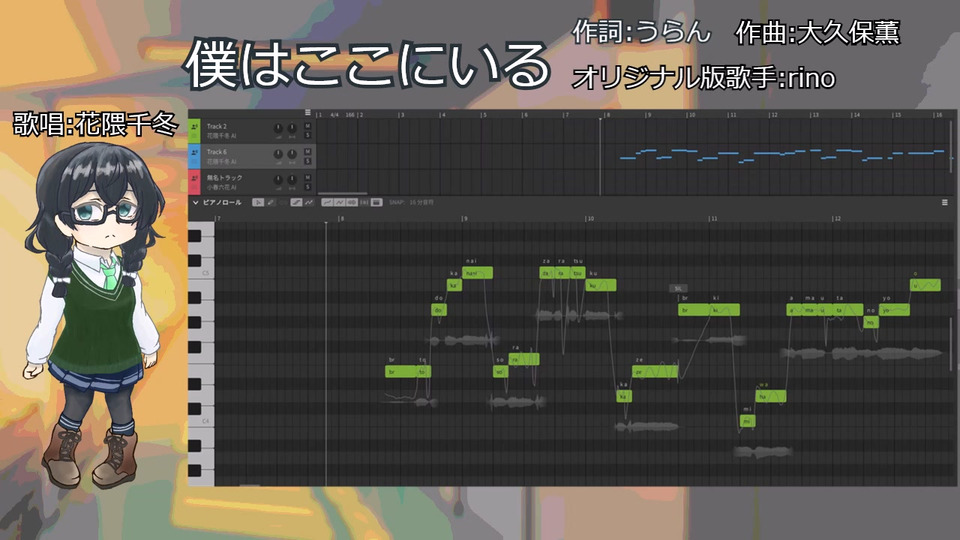Mute Track 6
Screen dimensions: 960x540
pyautogui.click(x=308, y=151)
